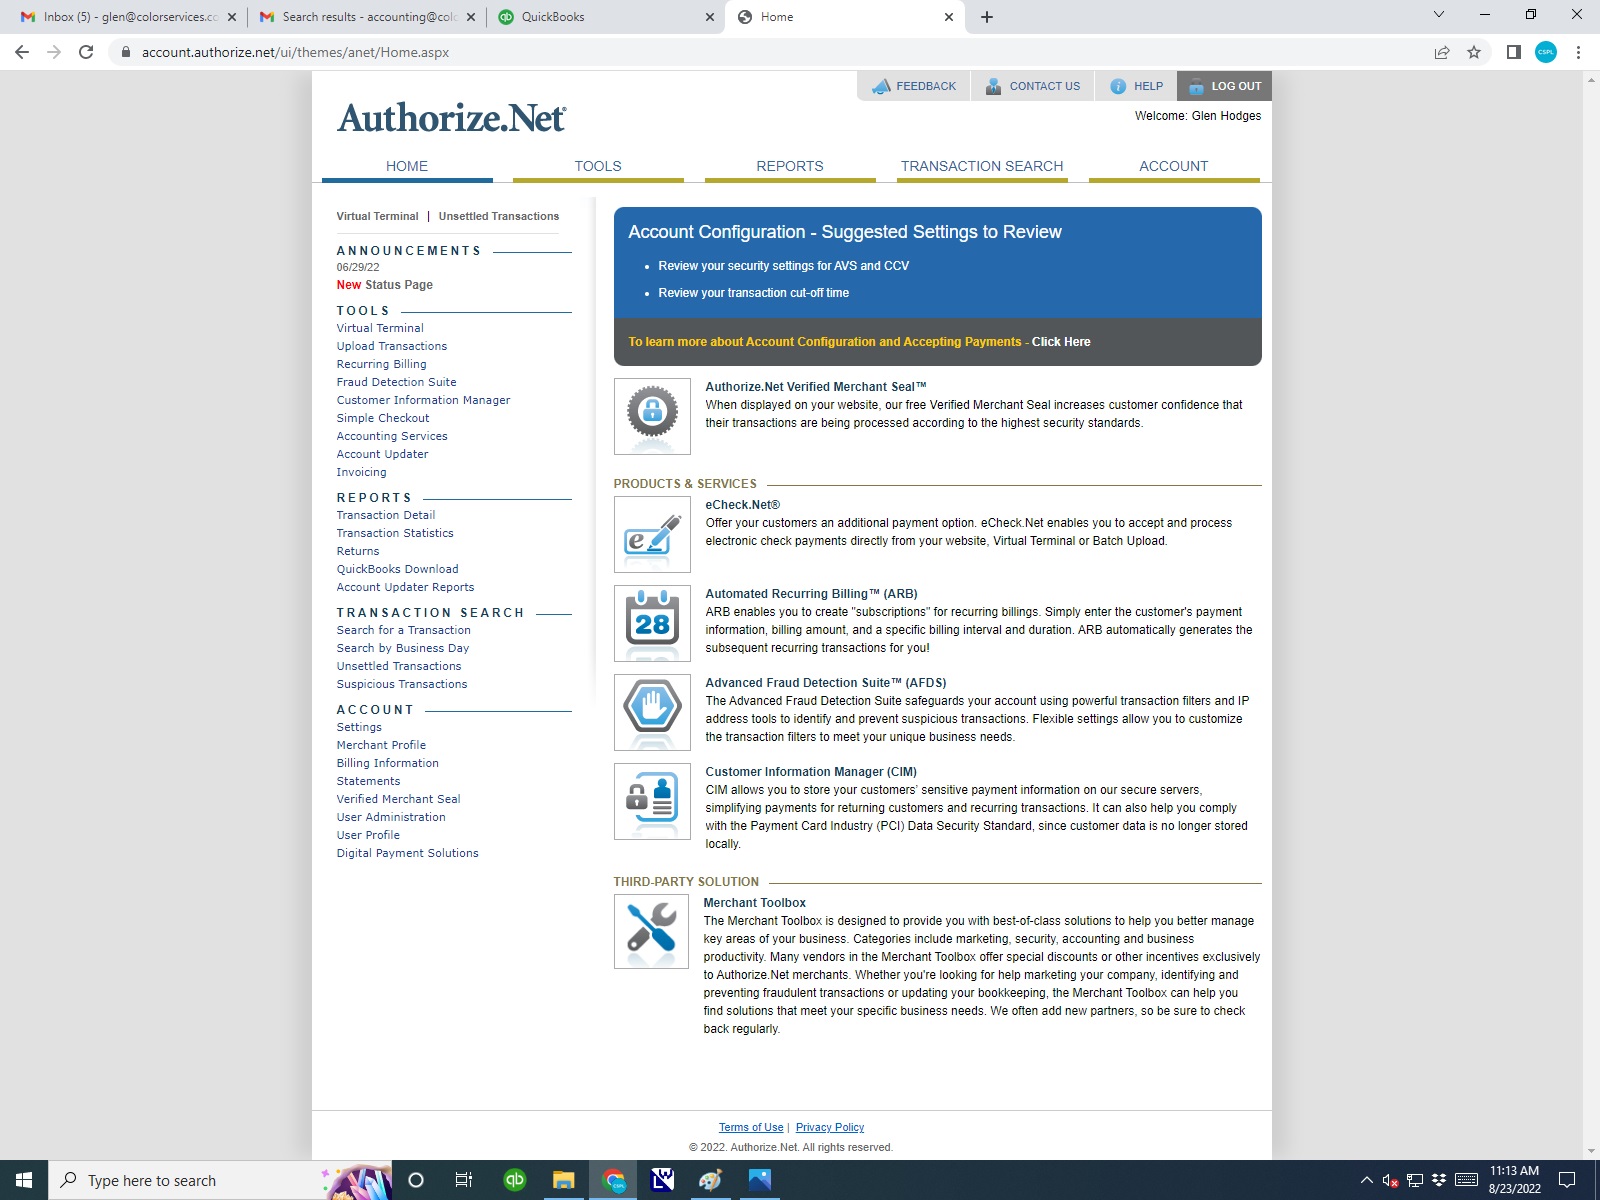Open QuickBooks from the Windows taskbar
The width and height of the screenshot is (1600, 1200).
point(514,1180)
